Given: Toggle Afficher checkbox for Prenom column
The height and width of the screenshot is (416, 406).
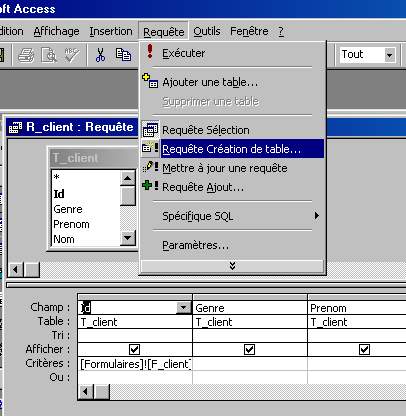Looking at the screenshot, I should click(x=364, y=349).
